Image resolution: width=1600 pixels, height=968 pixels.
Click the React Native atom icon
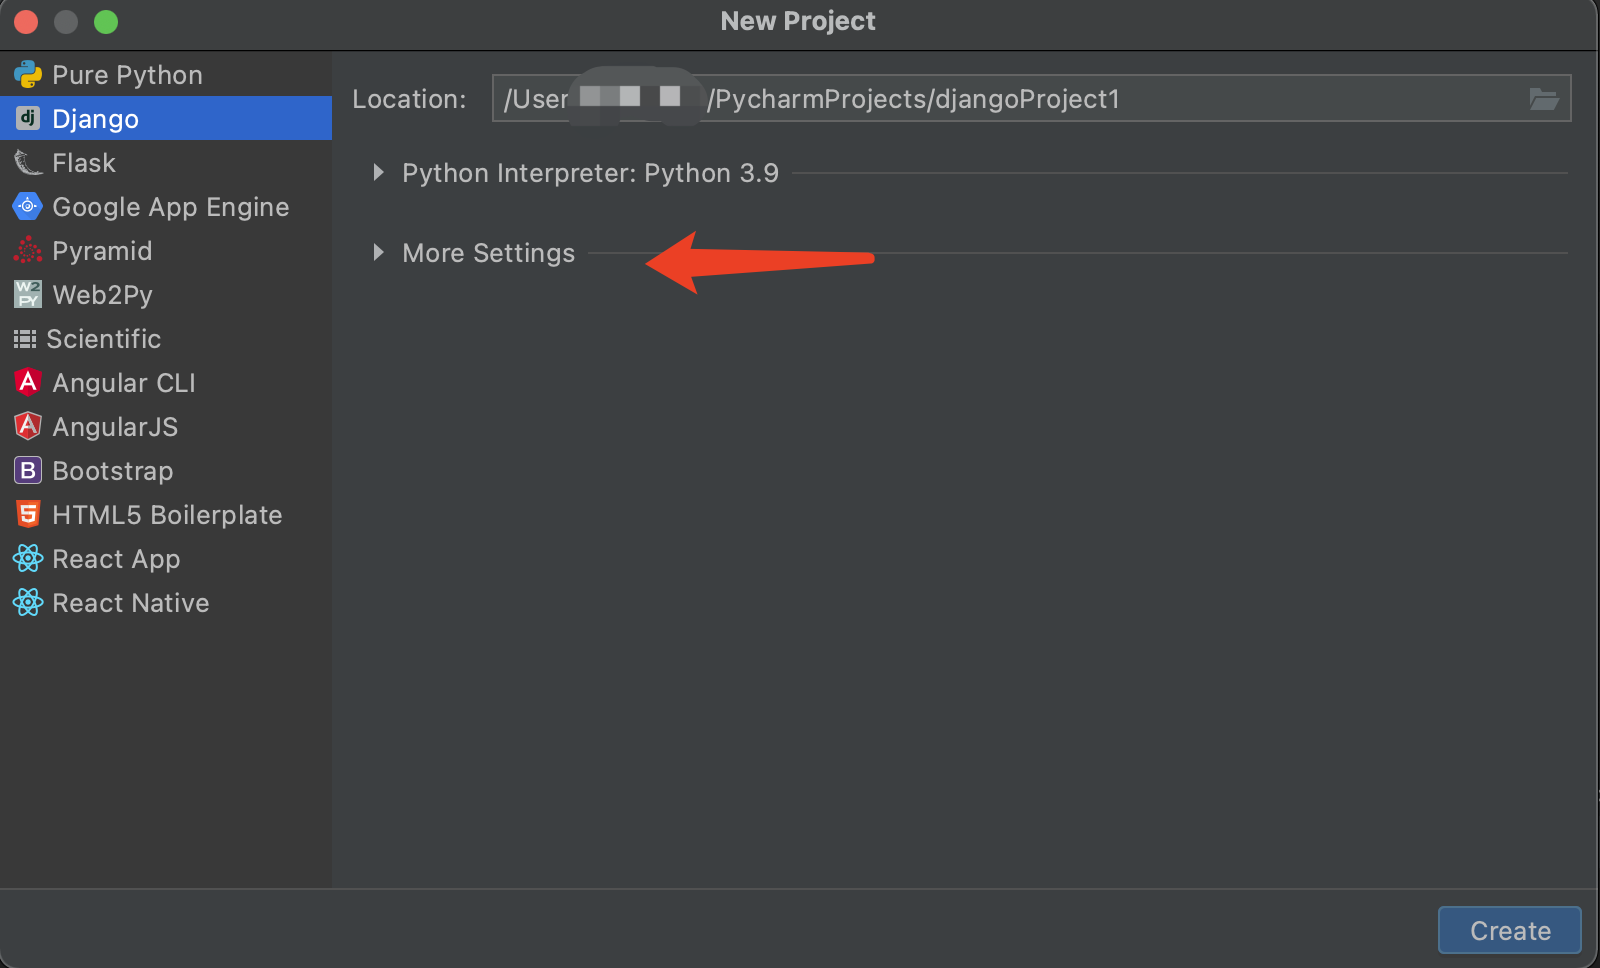(28, 602)
